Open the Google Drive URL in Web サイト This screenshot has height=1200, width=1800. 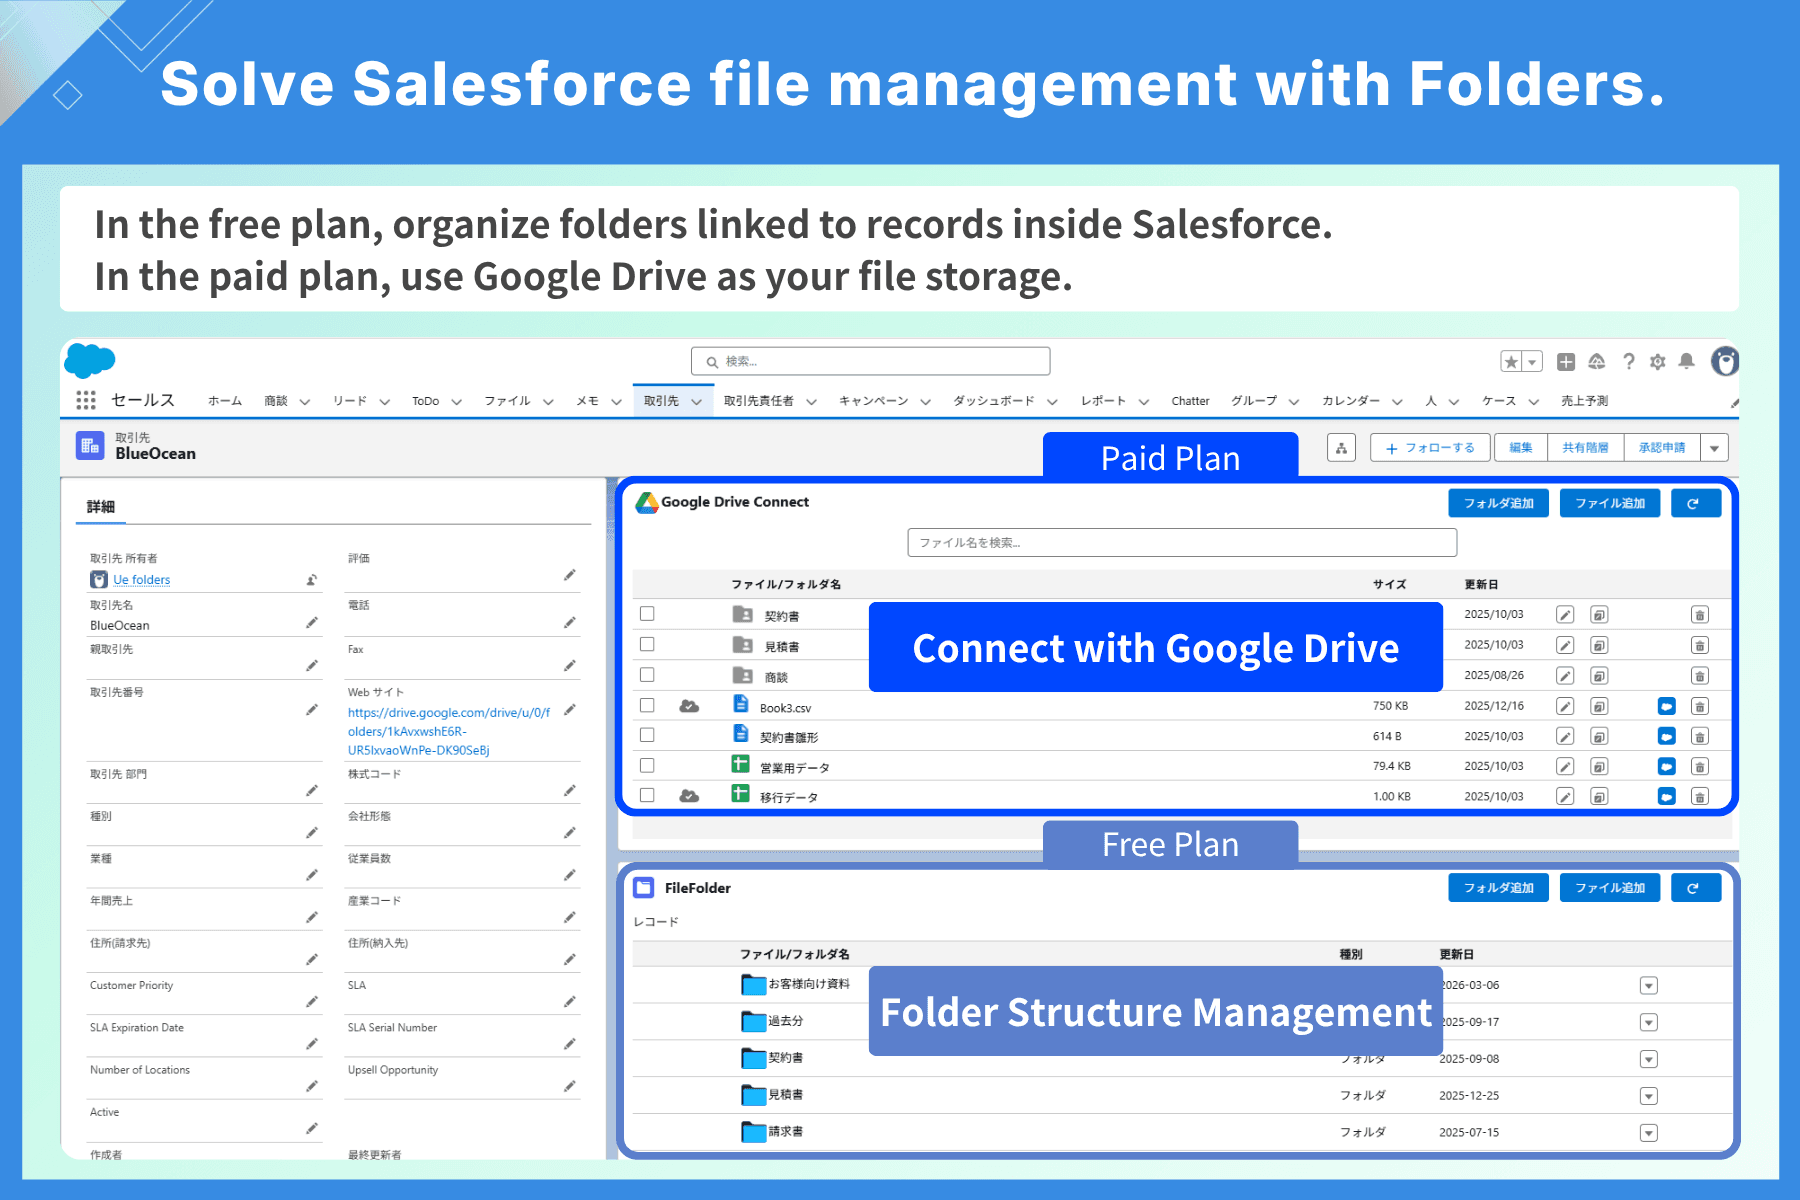449,731
